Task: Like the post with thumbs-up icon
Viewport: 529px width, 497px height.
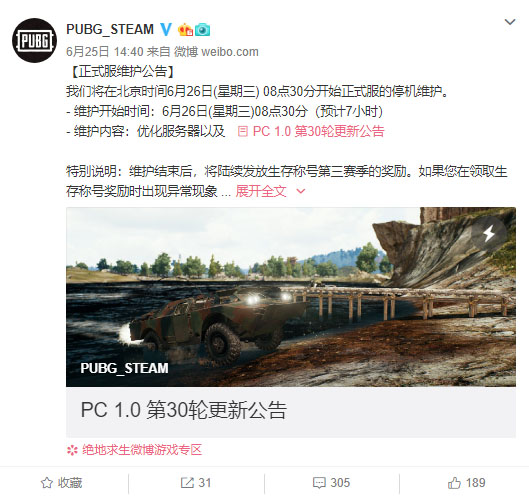Action: [454, 483]
